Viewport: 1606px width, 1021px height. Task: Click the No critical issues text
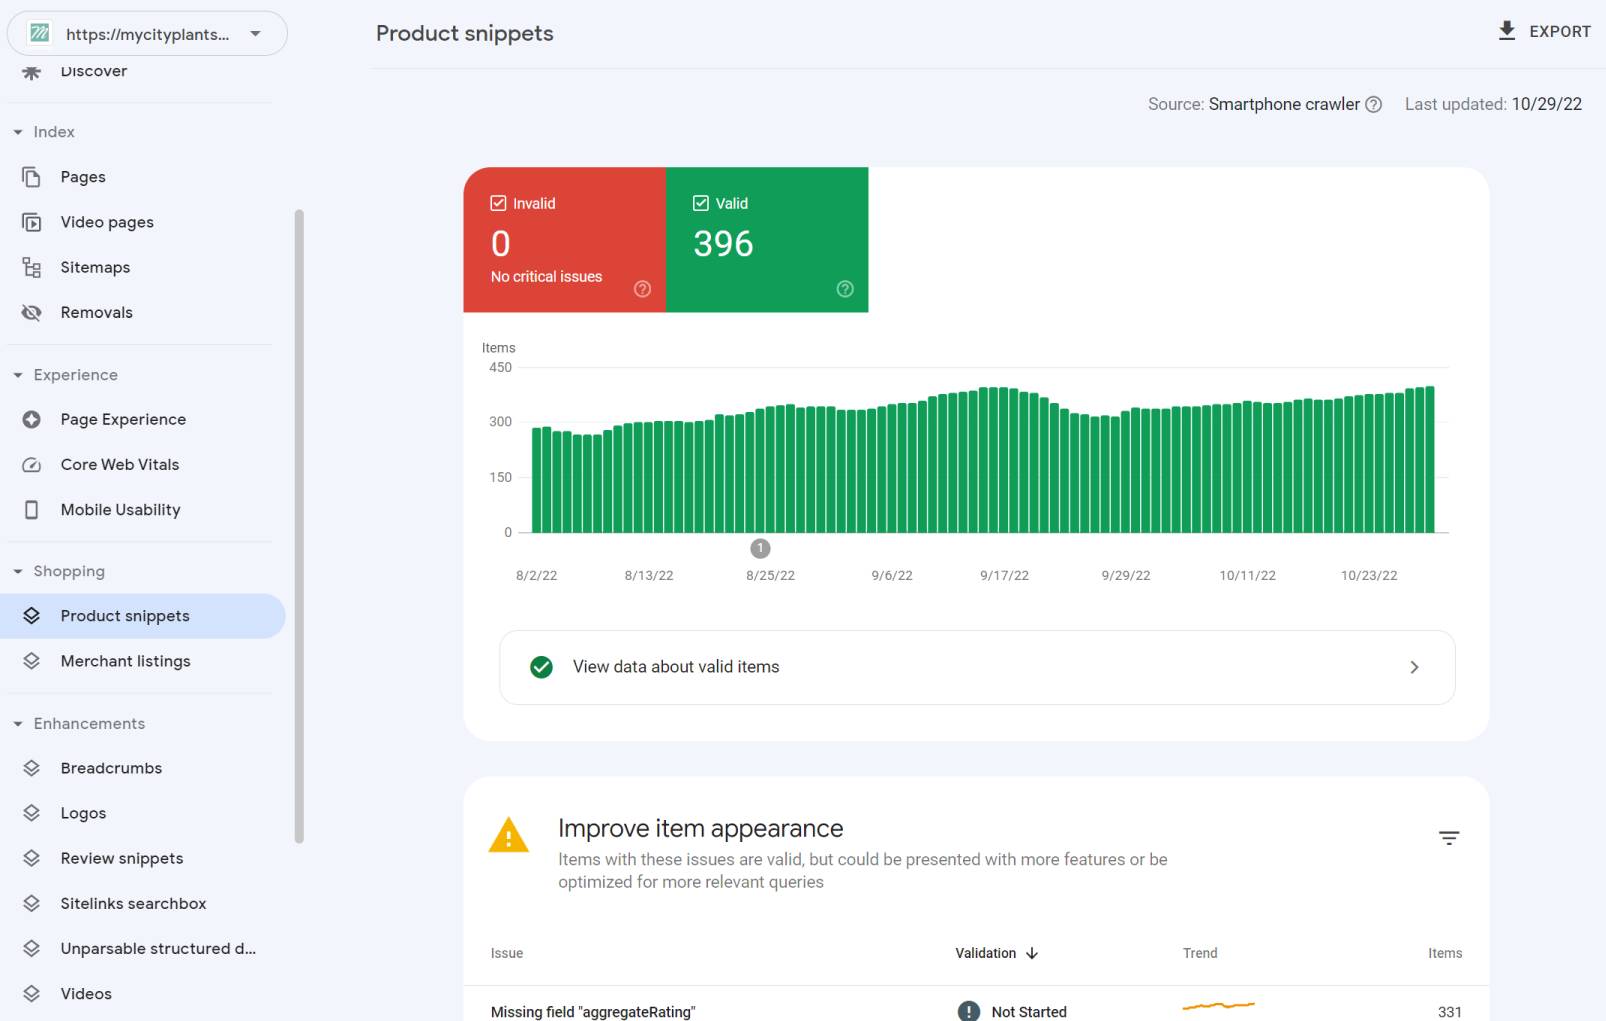pos(546,277)
